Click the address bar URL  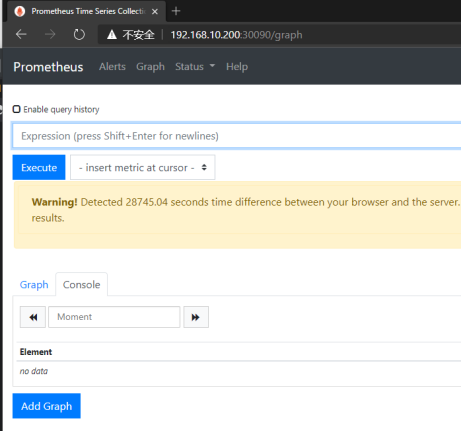[236, 35]
